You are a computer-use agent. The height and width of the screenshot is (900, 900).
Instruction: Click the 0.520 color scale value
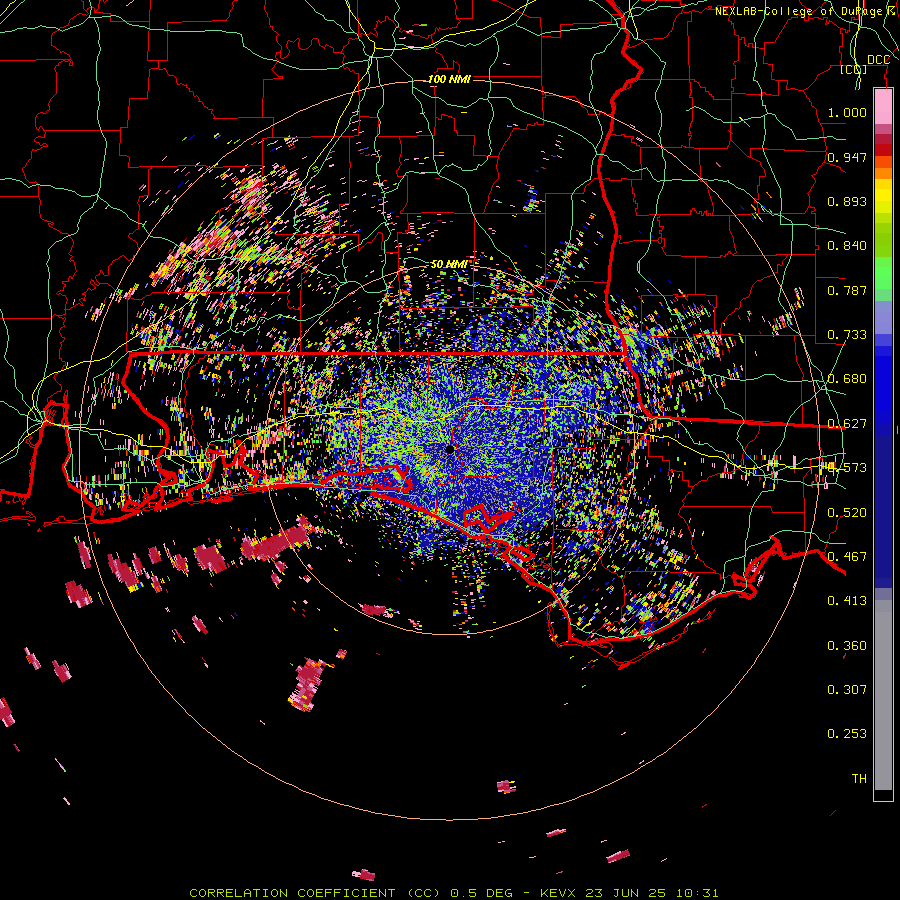847,513
